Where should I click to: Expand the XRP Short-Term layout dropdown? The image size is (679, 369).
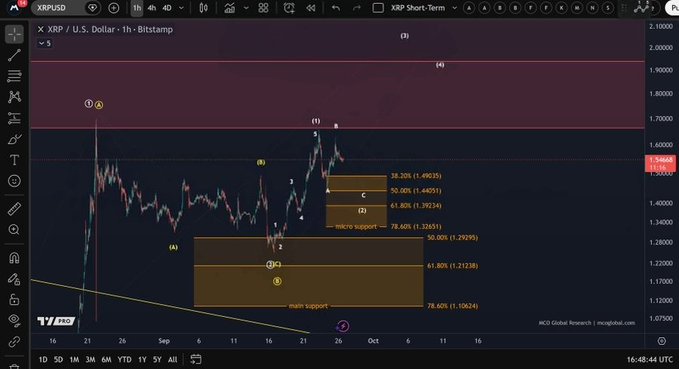[454, 8]
